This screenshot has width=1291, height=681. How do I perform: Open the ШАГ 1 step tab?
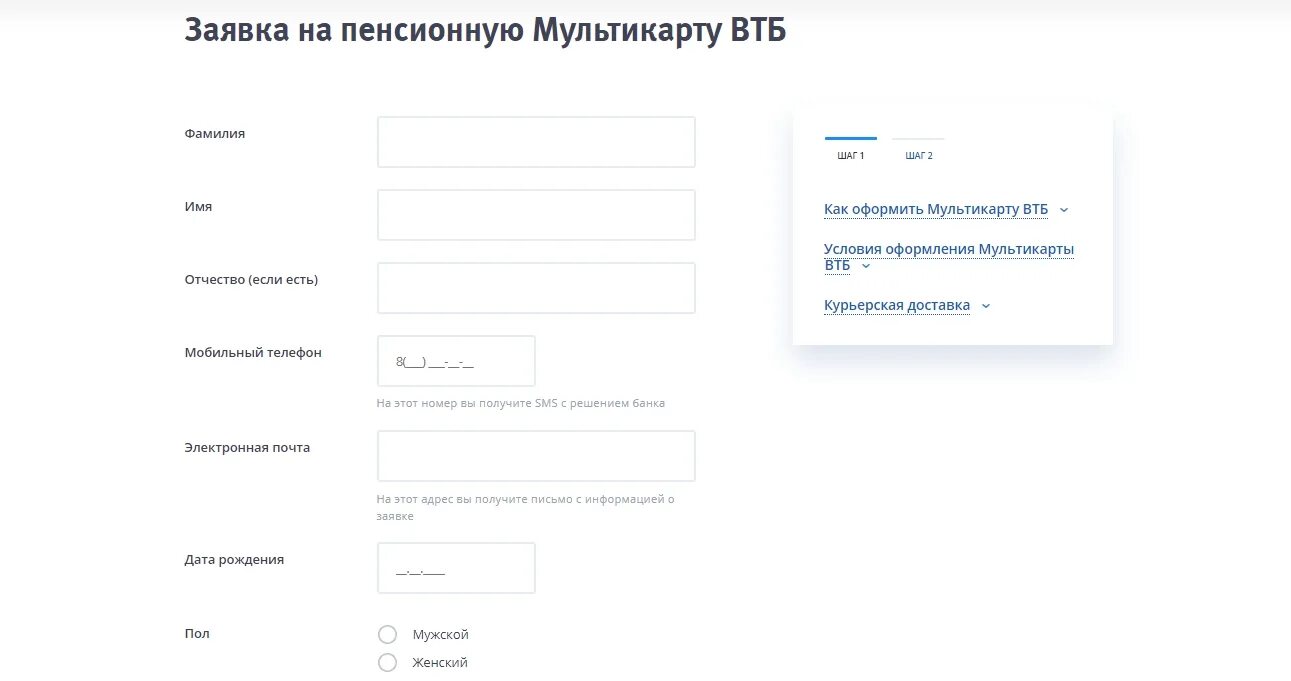pyautogui.click(x=851, y=149)
